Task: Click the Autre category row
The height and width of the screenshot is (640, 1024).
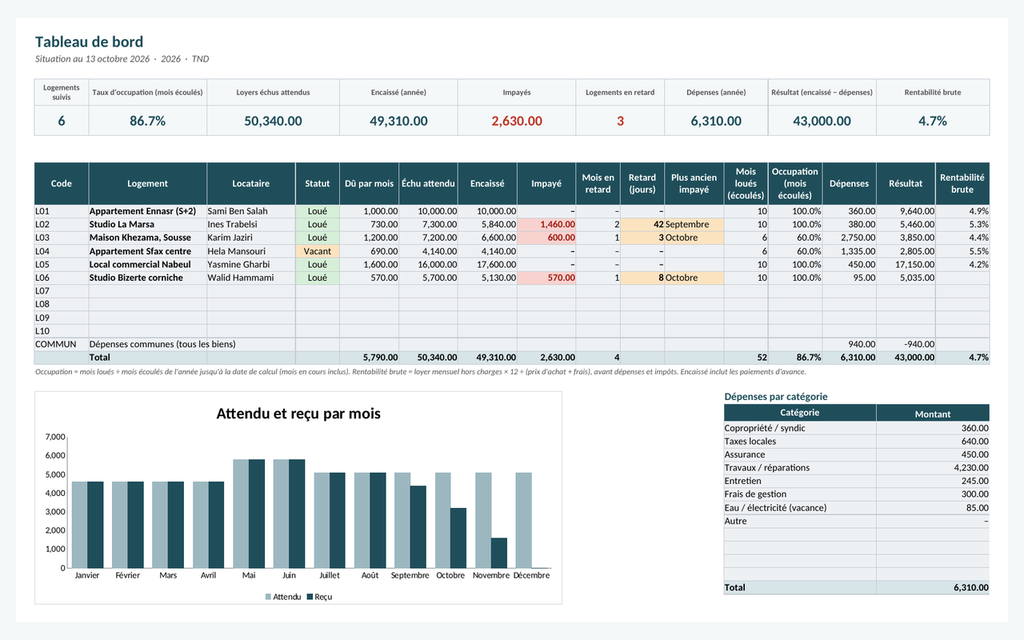Action: (x=856, y=521)
